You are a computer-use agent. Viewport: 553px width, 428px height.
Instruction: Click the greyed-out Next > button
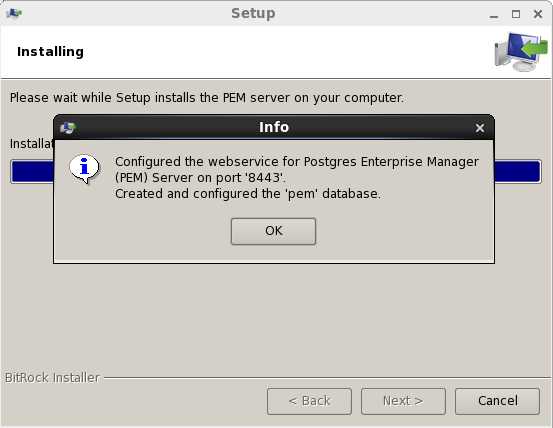(x=403, y=401)
